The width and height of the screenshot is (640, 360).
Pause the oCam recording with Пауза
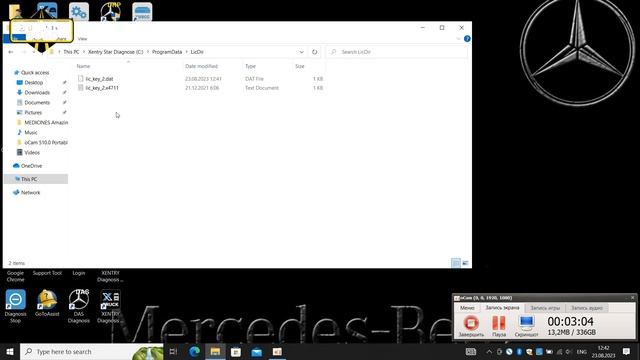click(x=499, y=326)
